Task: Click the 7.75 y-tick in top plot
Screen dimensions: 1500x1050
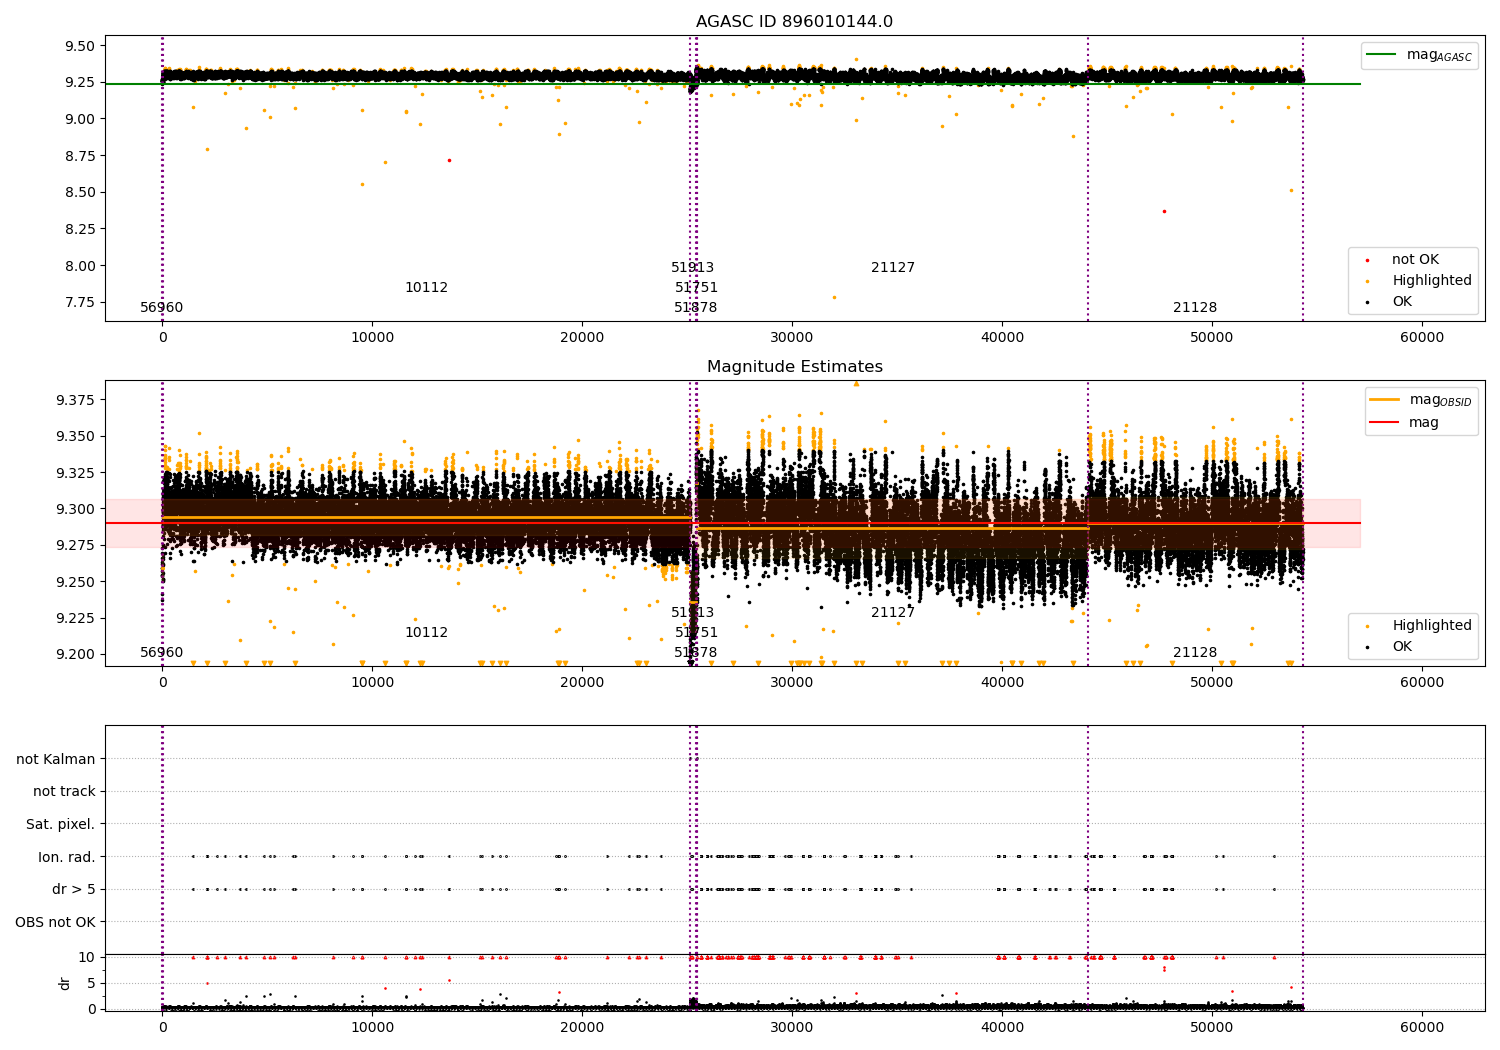Action: coord(79,302)
